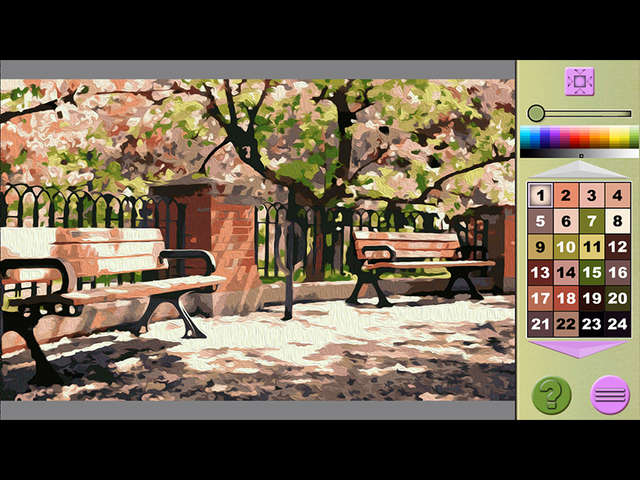Select color swatch number 1

tap(540, 196)
